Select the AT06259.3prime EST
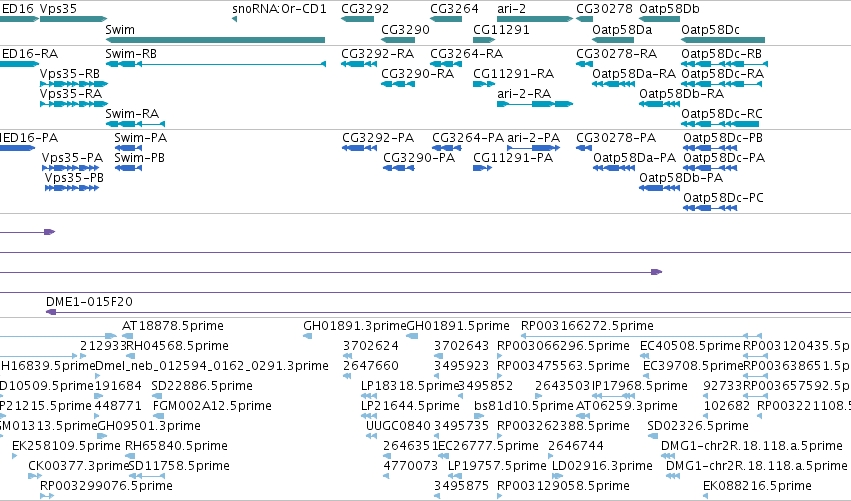 pyautogui.click(x=583, y=416)
